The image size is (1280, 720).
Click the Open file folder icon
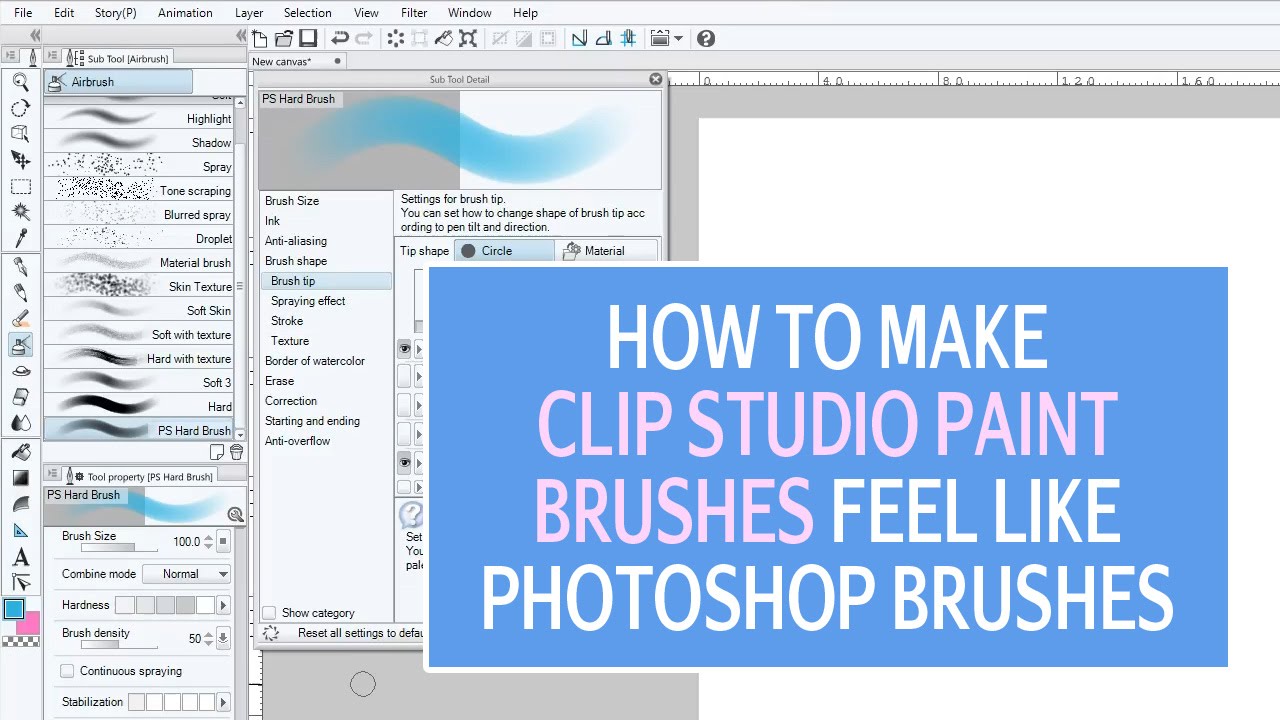[x=284, y=39]
